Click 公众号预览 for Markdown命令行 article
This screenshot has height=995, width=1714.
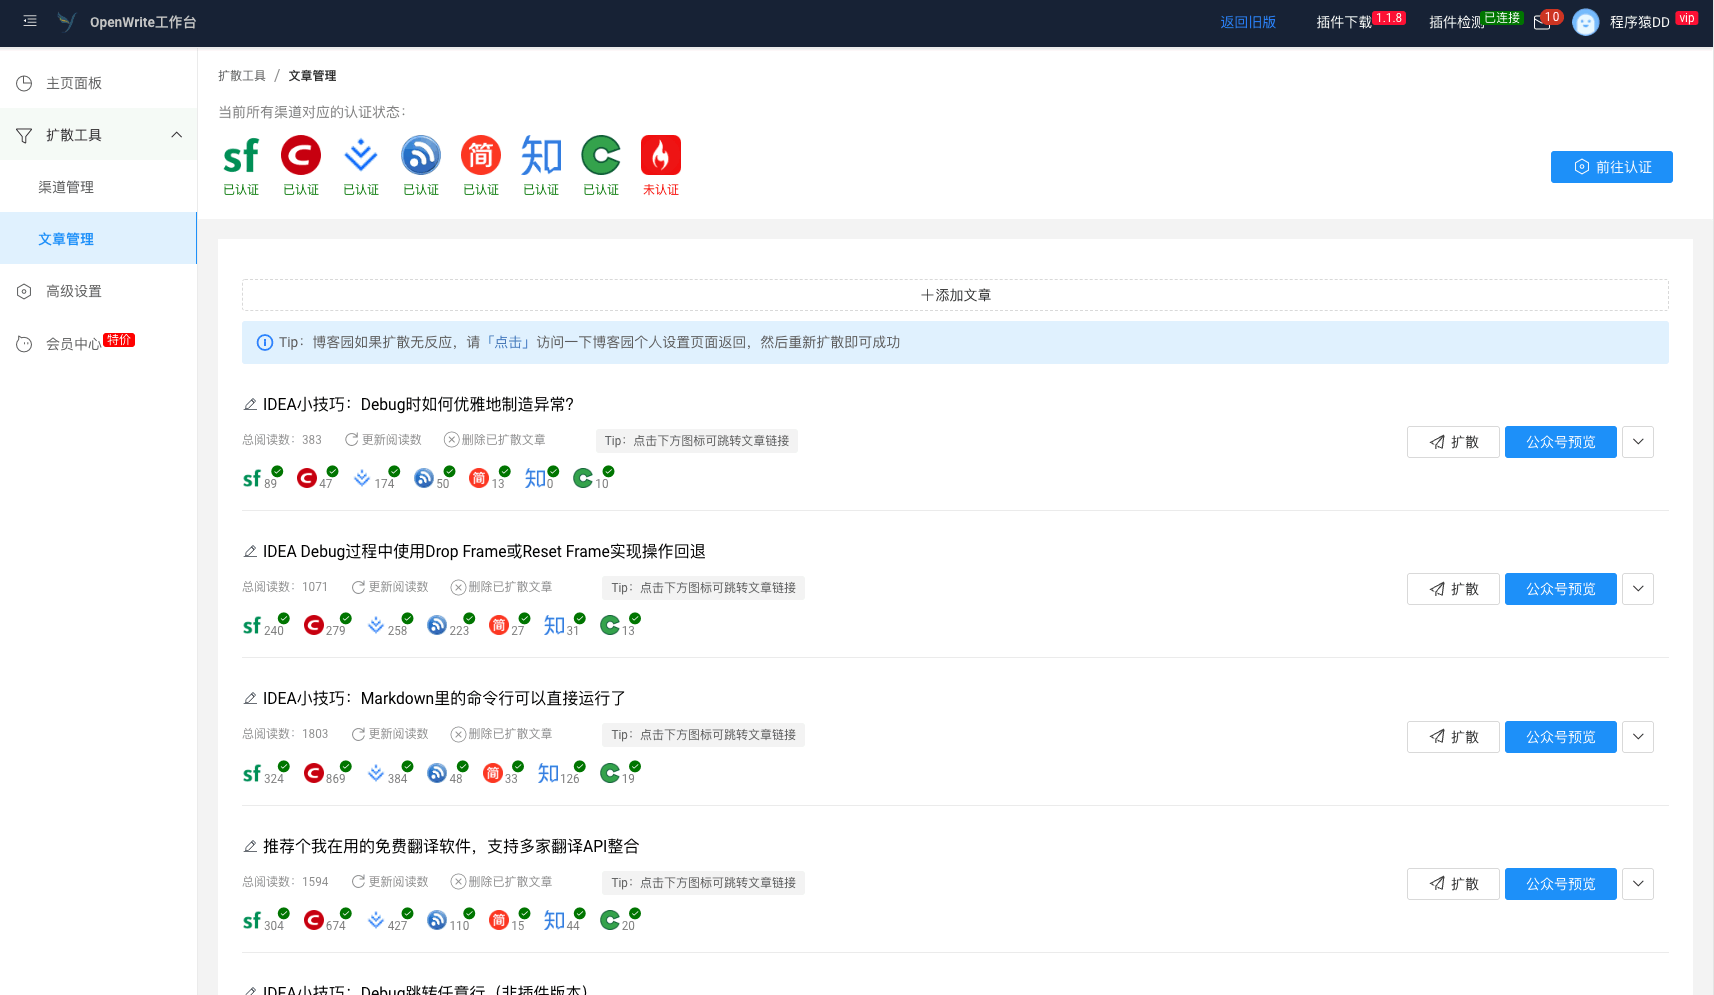(1561, 737)
